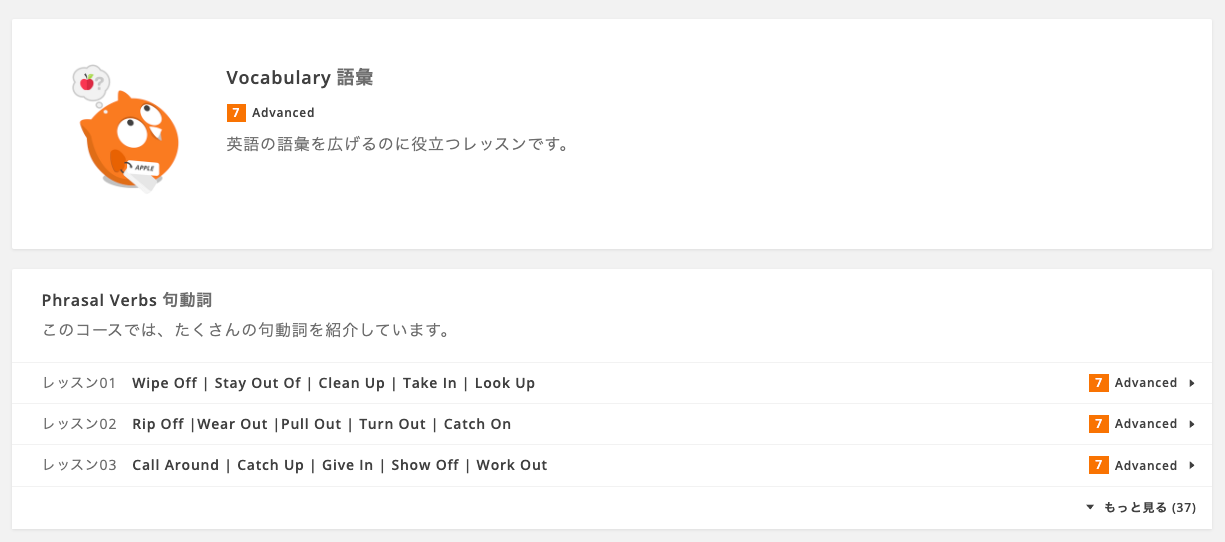Click the triangle icon beside もっと見る
This screenshot has width=1225, height=542.
[x=1090, y=508]
